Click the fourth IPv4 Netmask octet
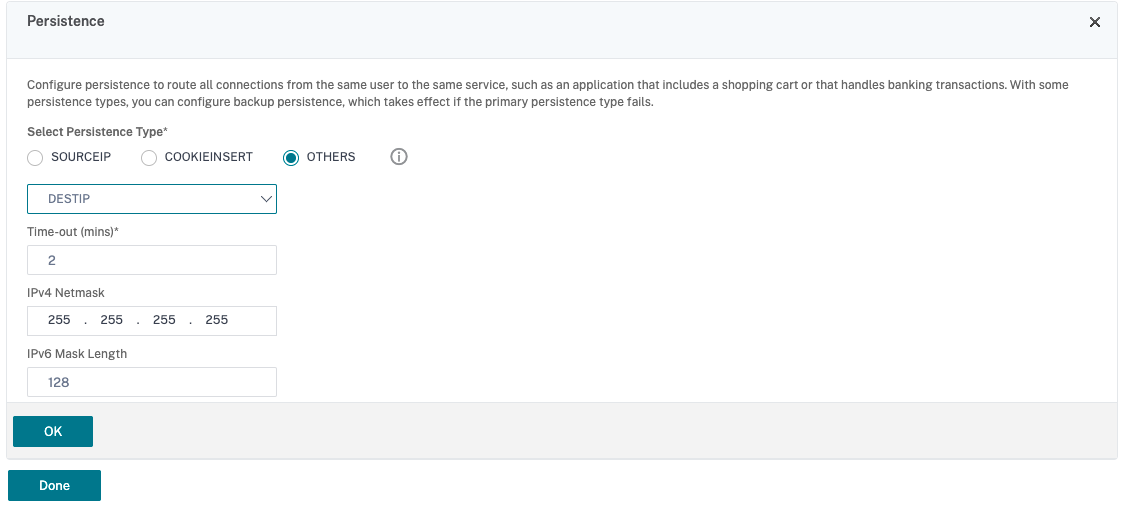 click(x=217, y=320)
